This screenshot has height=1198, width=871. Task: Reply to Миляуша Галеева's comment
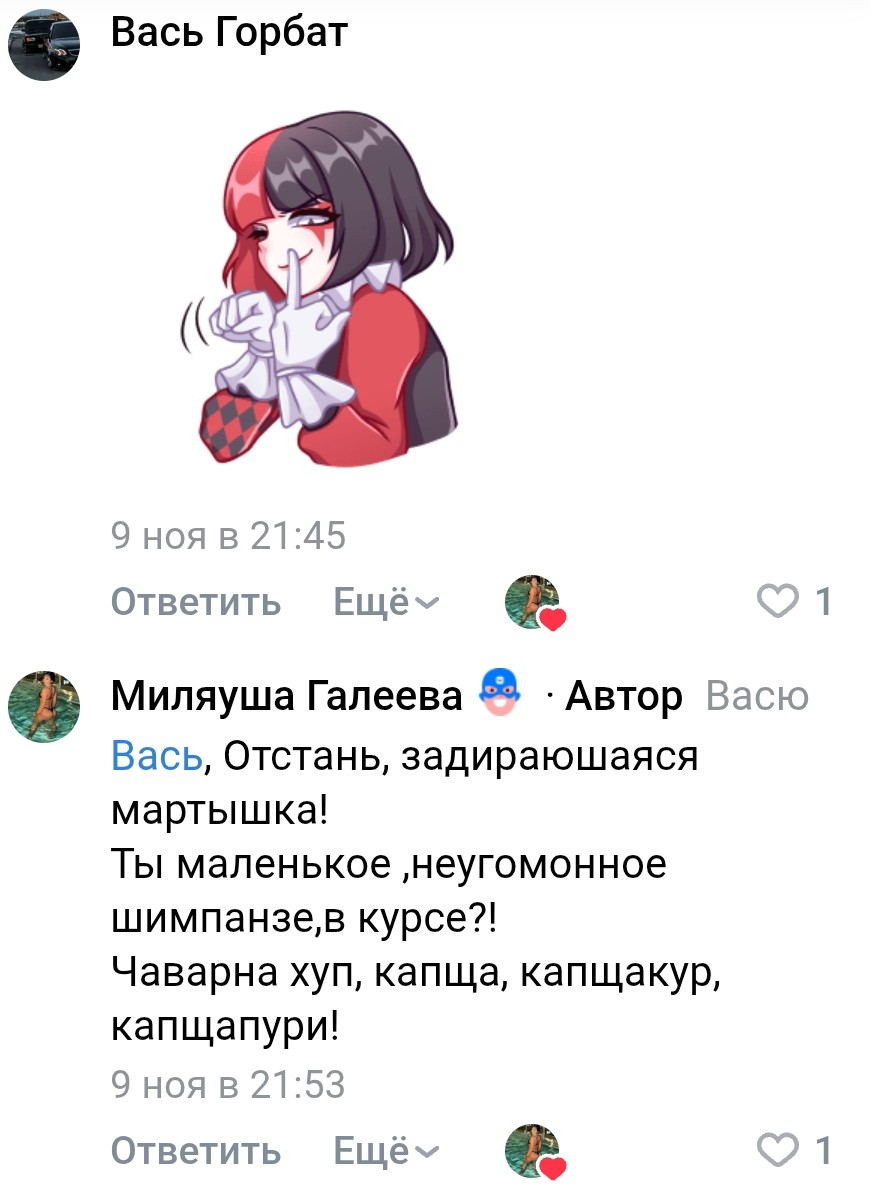pos(196,1151)
